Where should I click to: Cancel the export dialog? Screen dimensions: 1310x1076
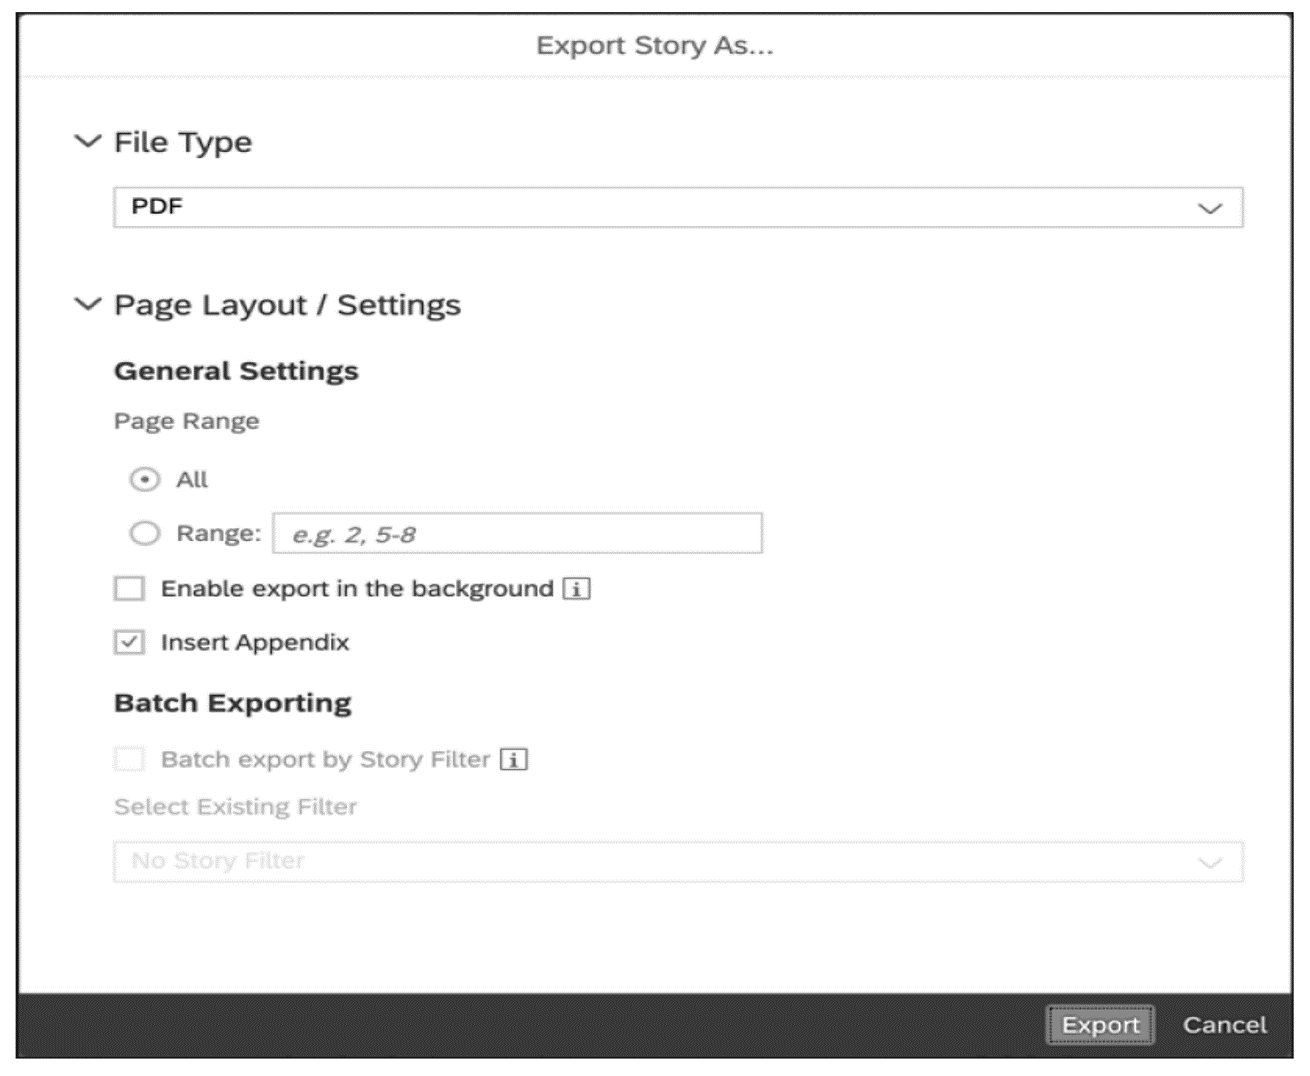[1224, 1024]
